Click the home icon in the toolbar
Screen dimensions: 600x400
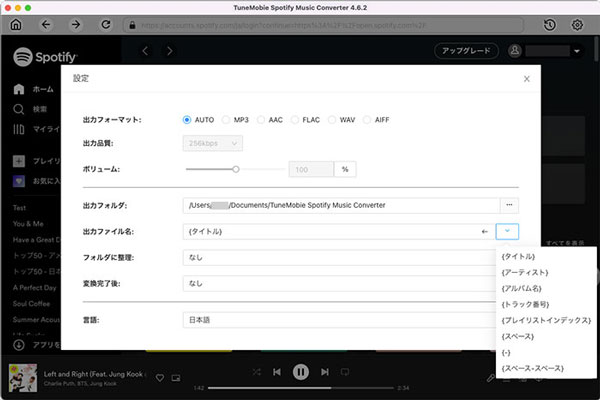coord(16,25)
